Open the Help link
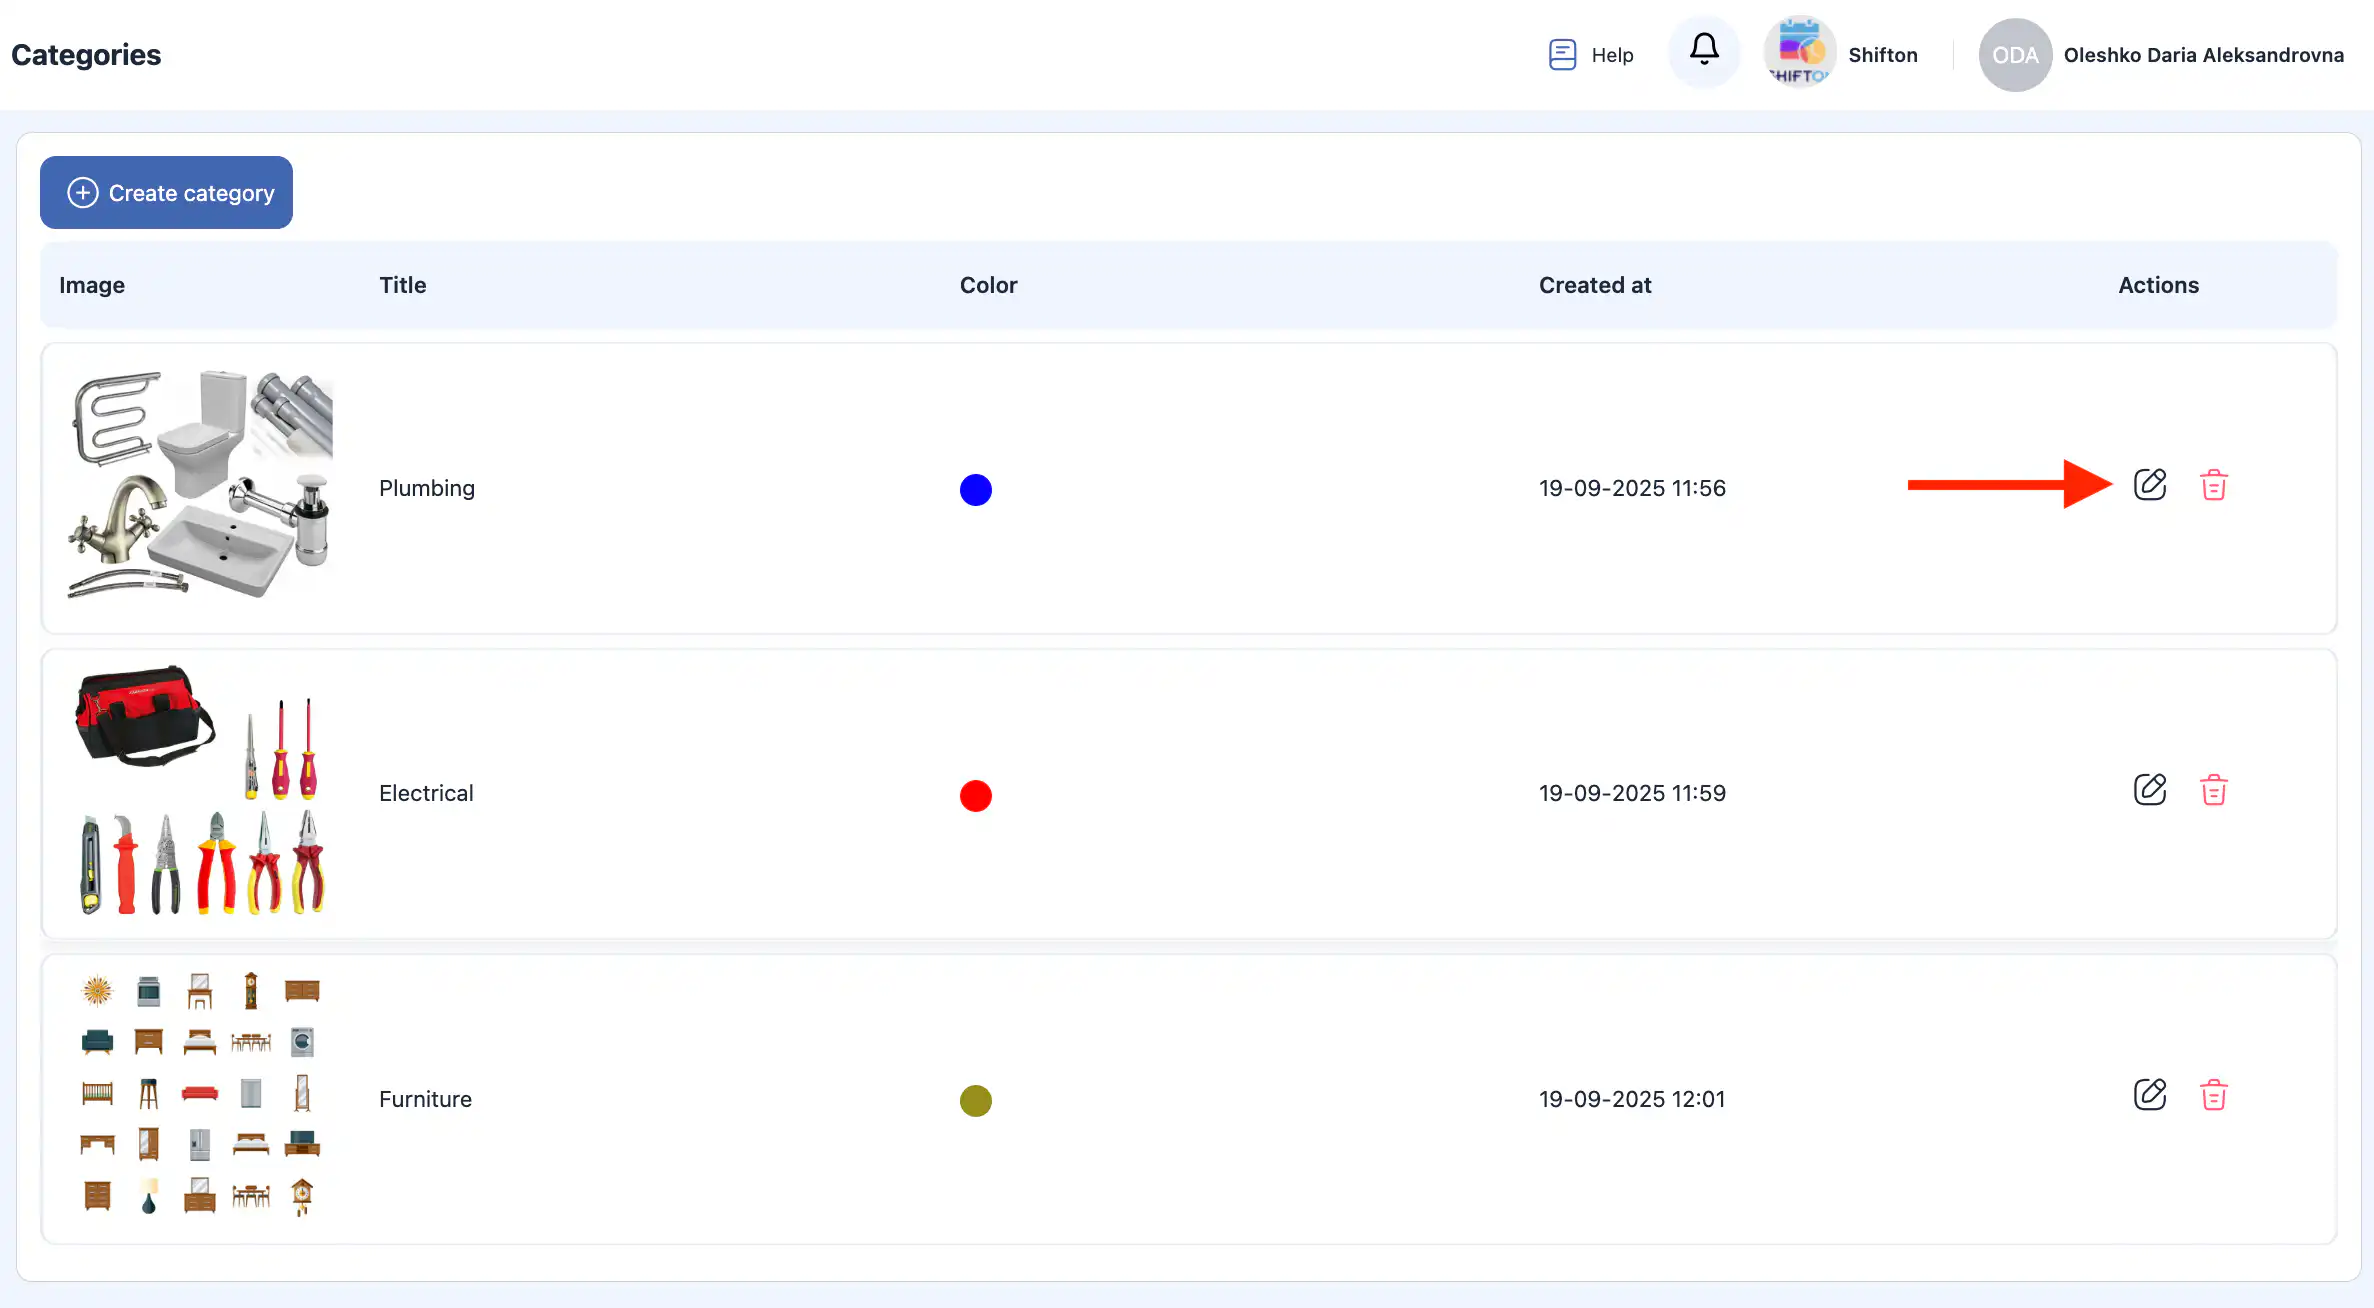2374x1308 pixels. tap(1612, 55)
